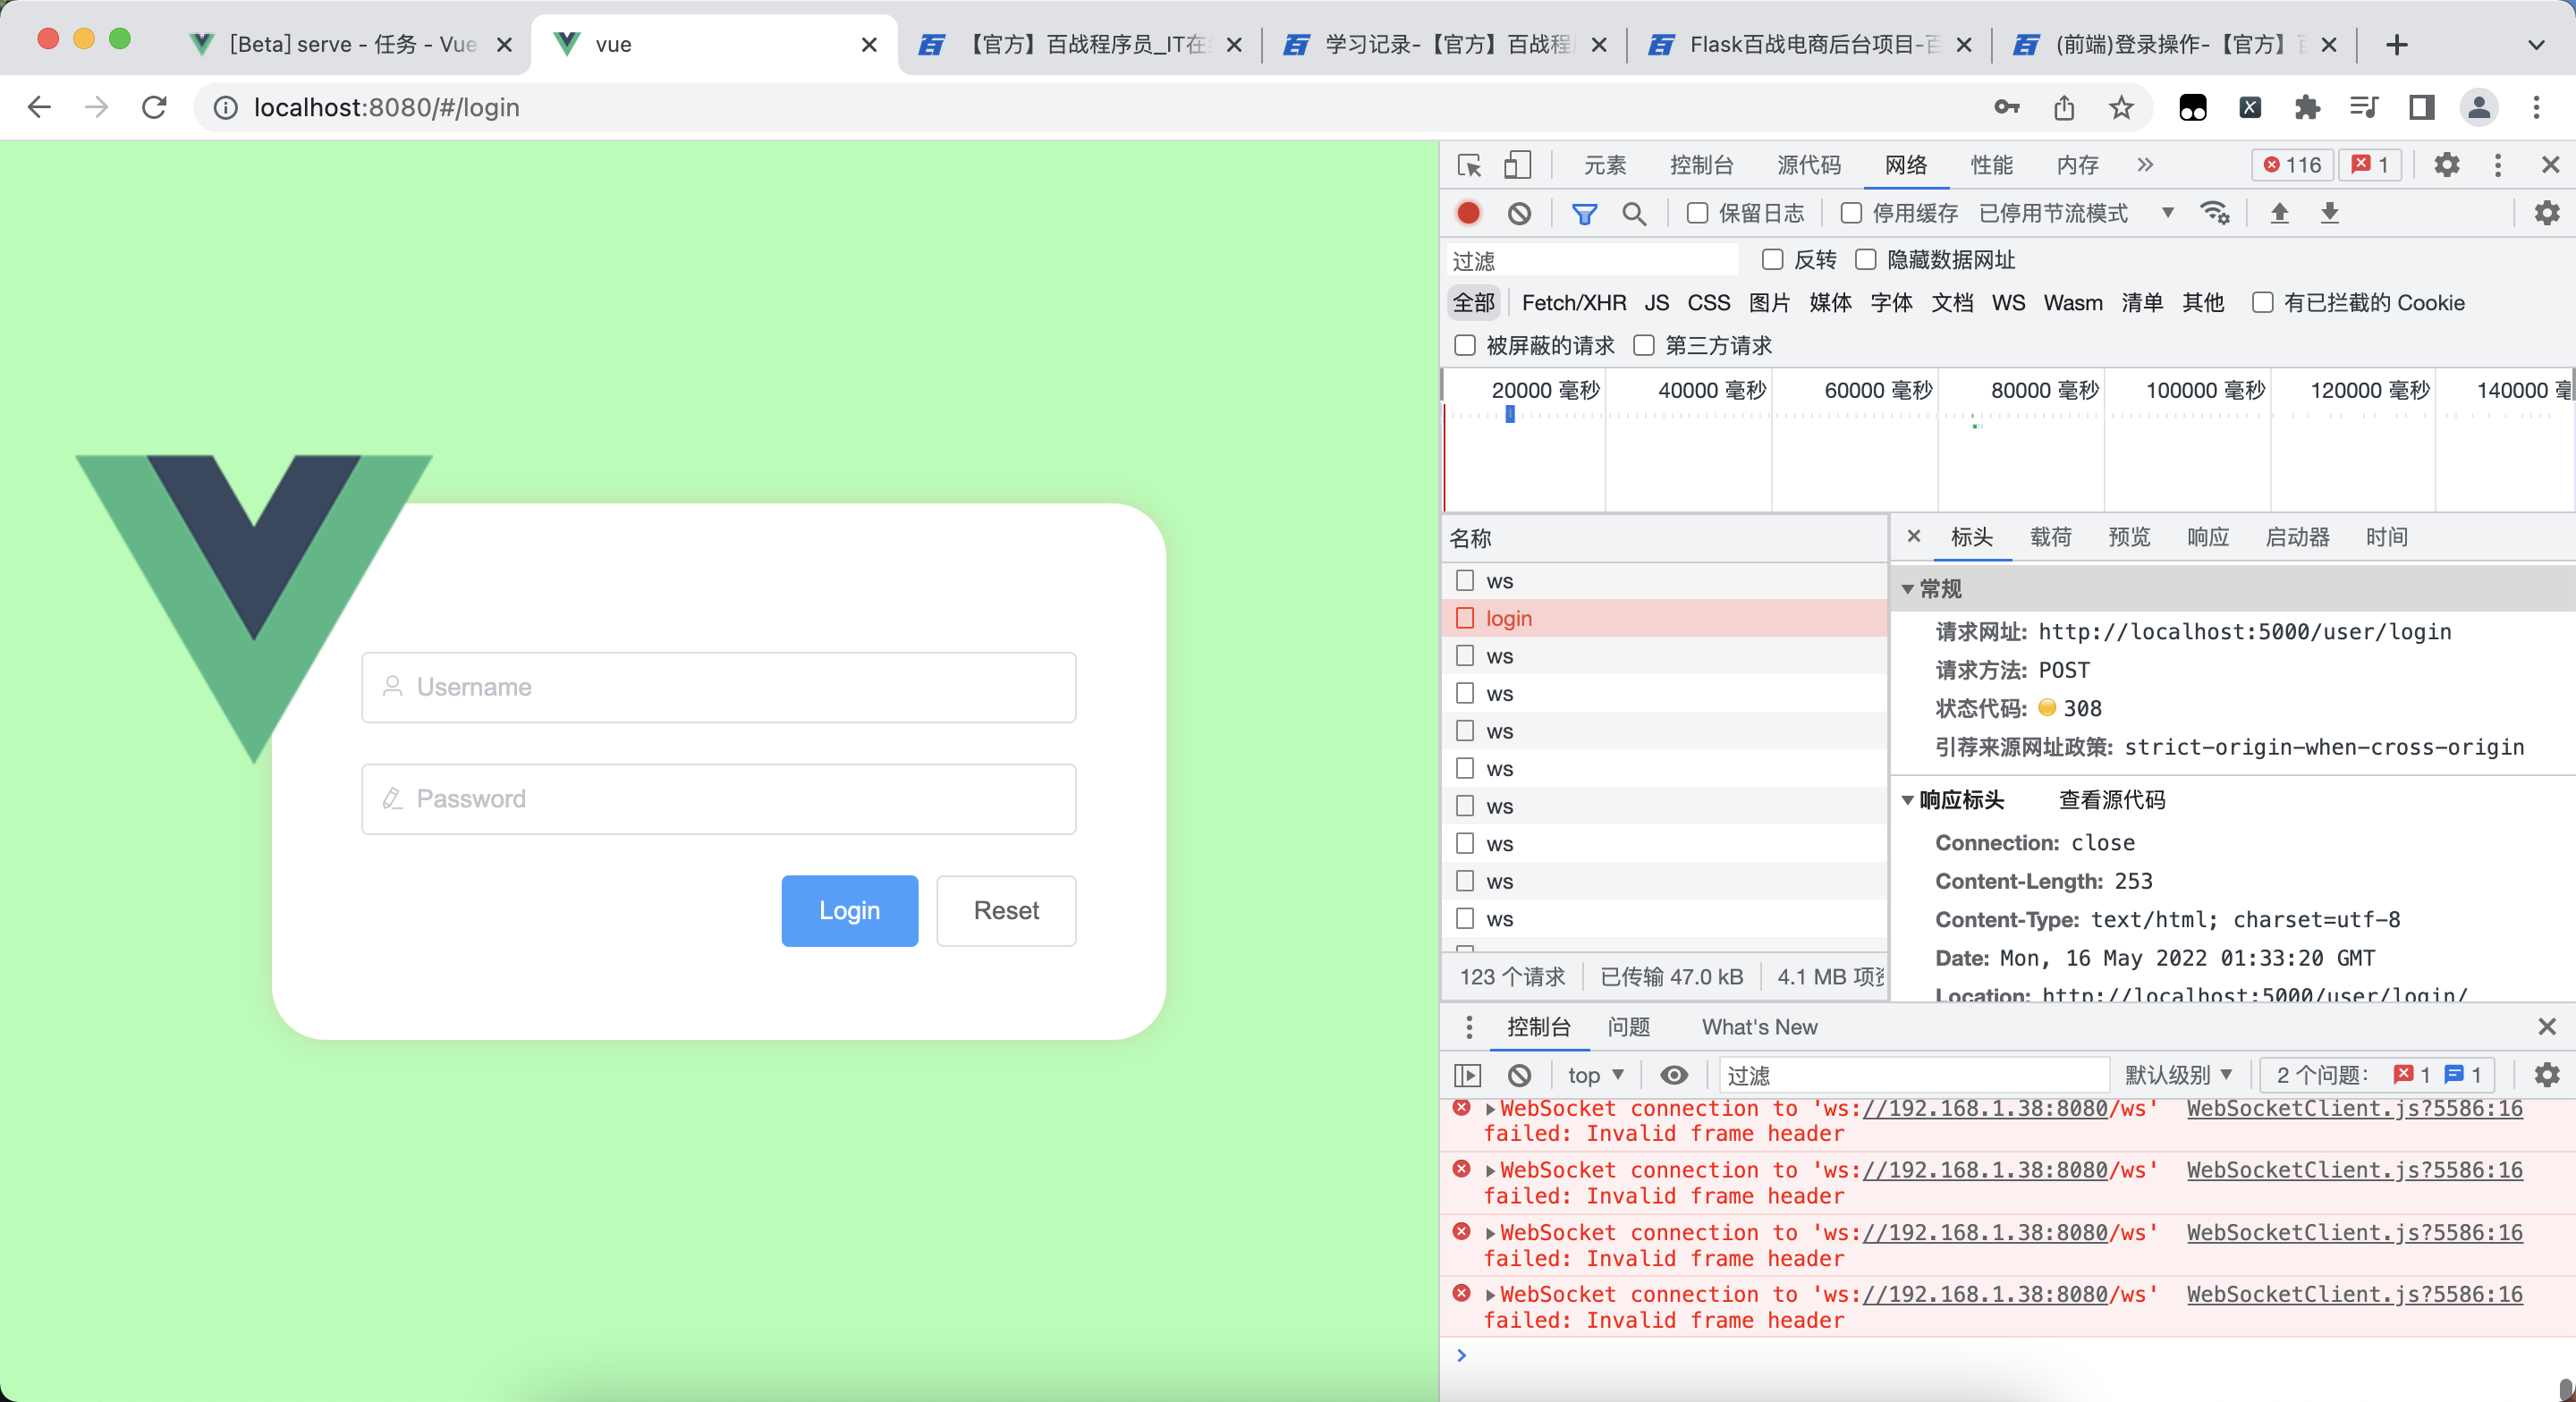The width and height of the screenshot is (2576, 1402).
Task: Open the default log level dropdown
Action: point(2178,1075)
